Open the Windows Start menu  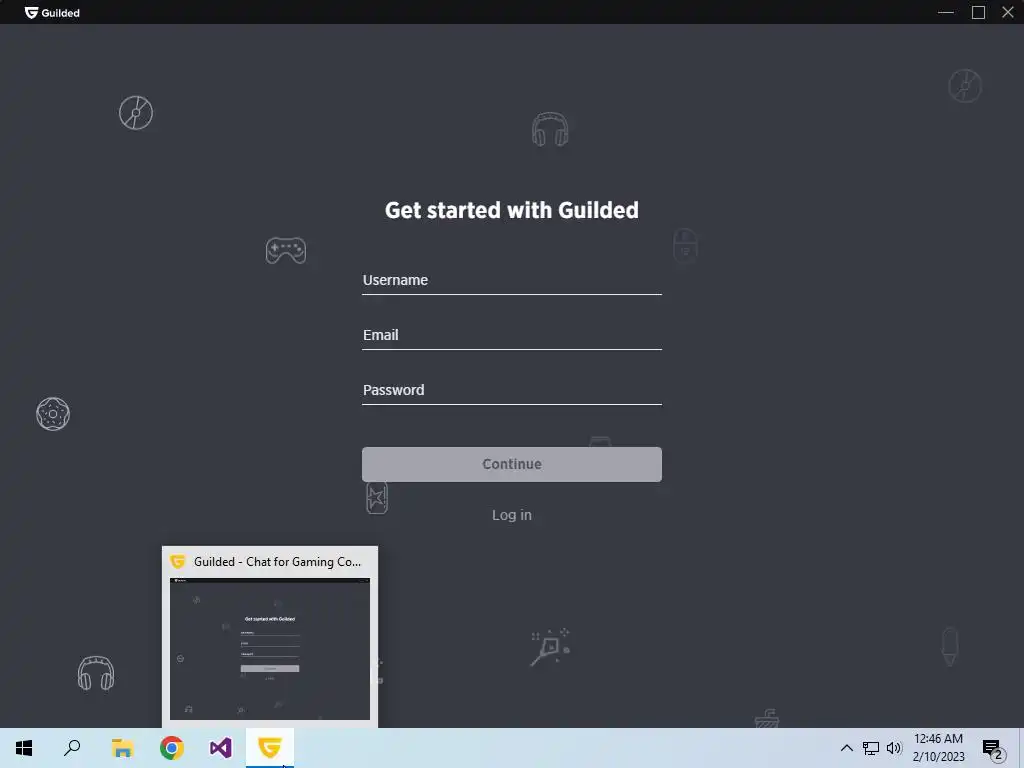point(24,748)
